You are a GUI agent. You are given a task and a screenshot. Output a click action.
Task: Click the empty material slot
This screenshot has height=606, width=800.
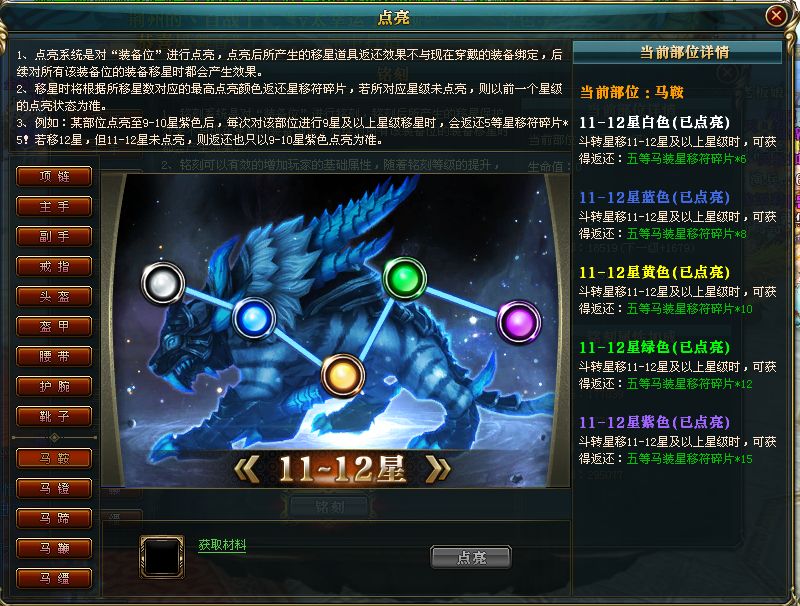pyautogui.click(x=162, y=557)
